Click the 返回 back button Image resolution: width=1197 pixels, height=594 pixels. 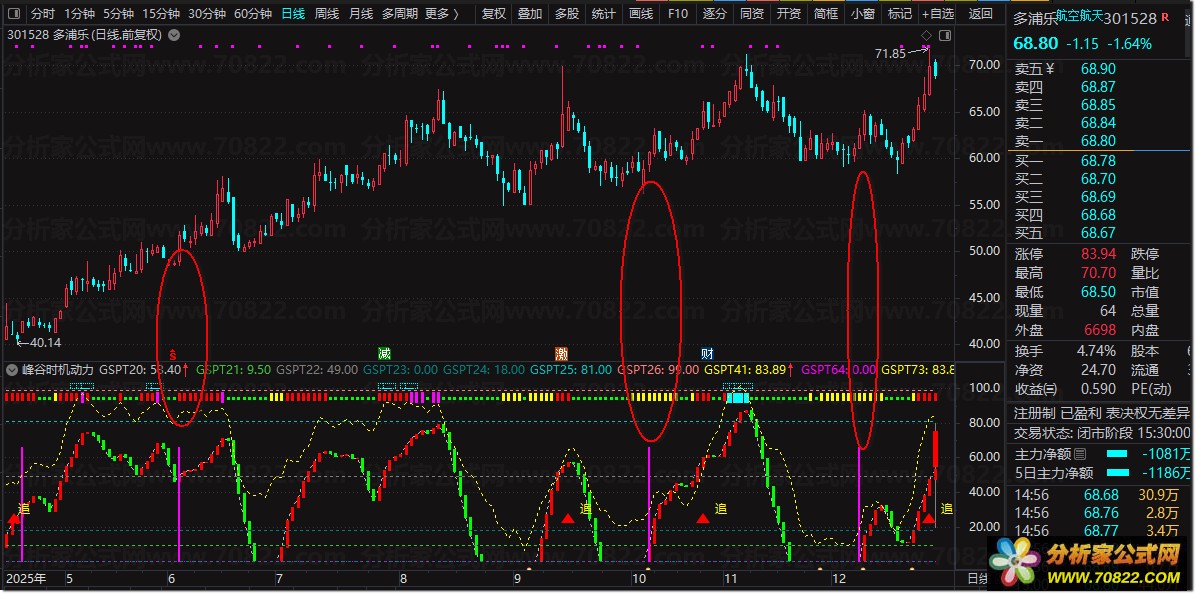point(981,14)
